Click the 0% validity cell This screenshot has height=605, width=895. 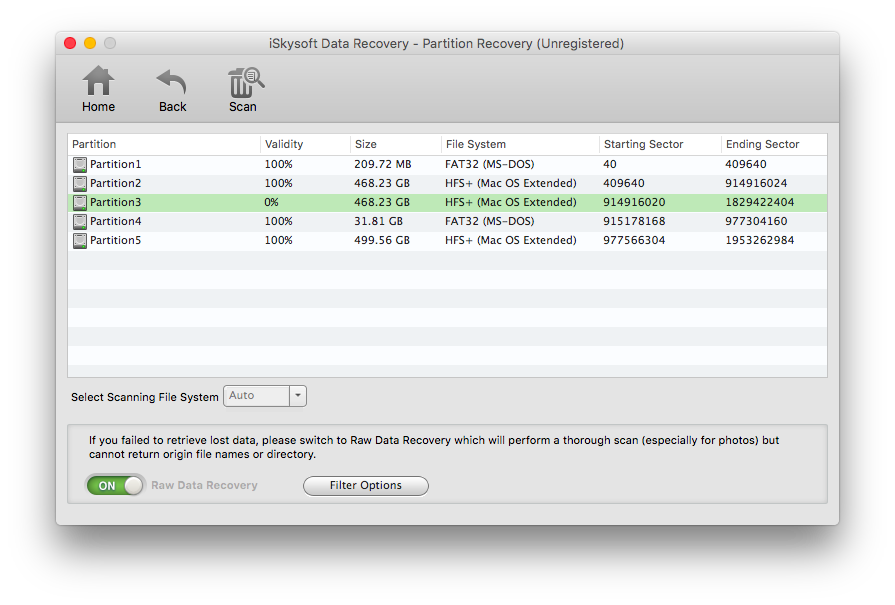[x=271, y=202]
